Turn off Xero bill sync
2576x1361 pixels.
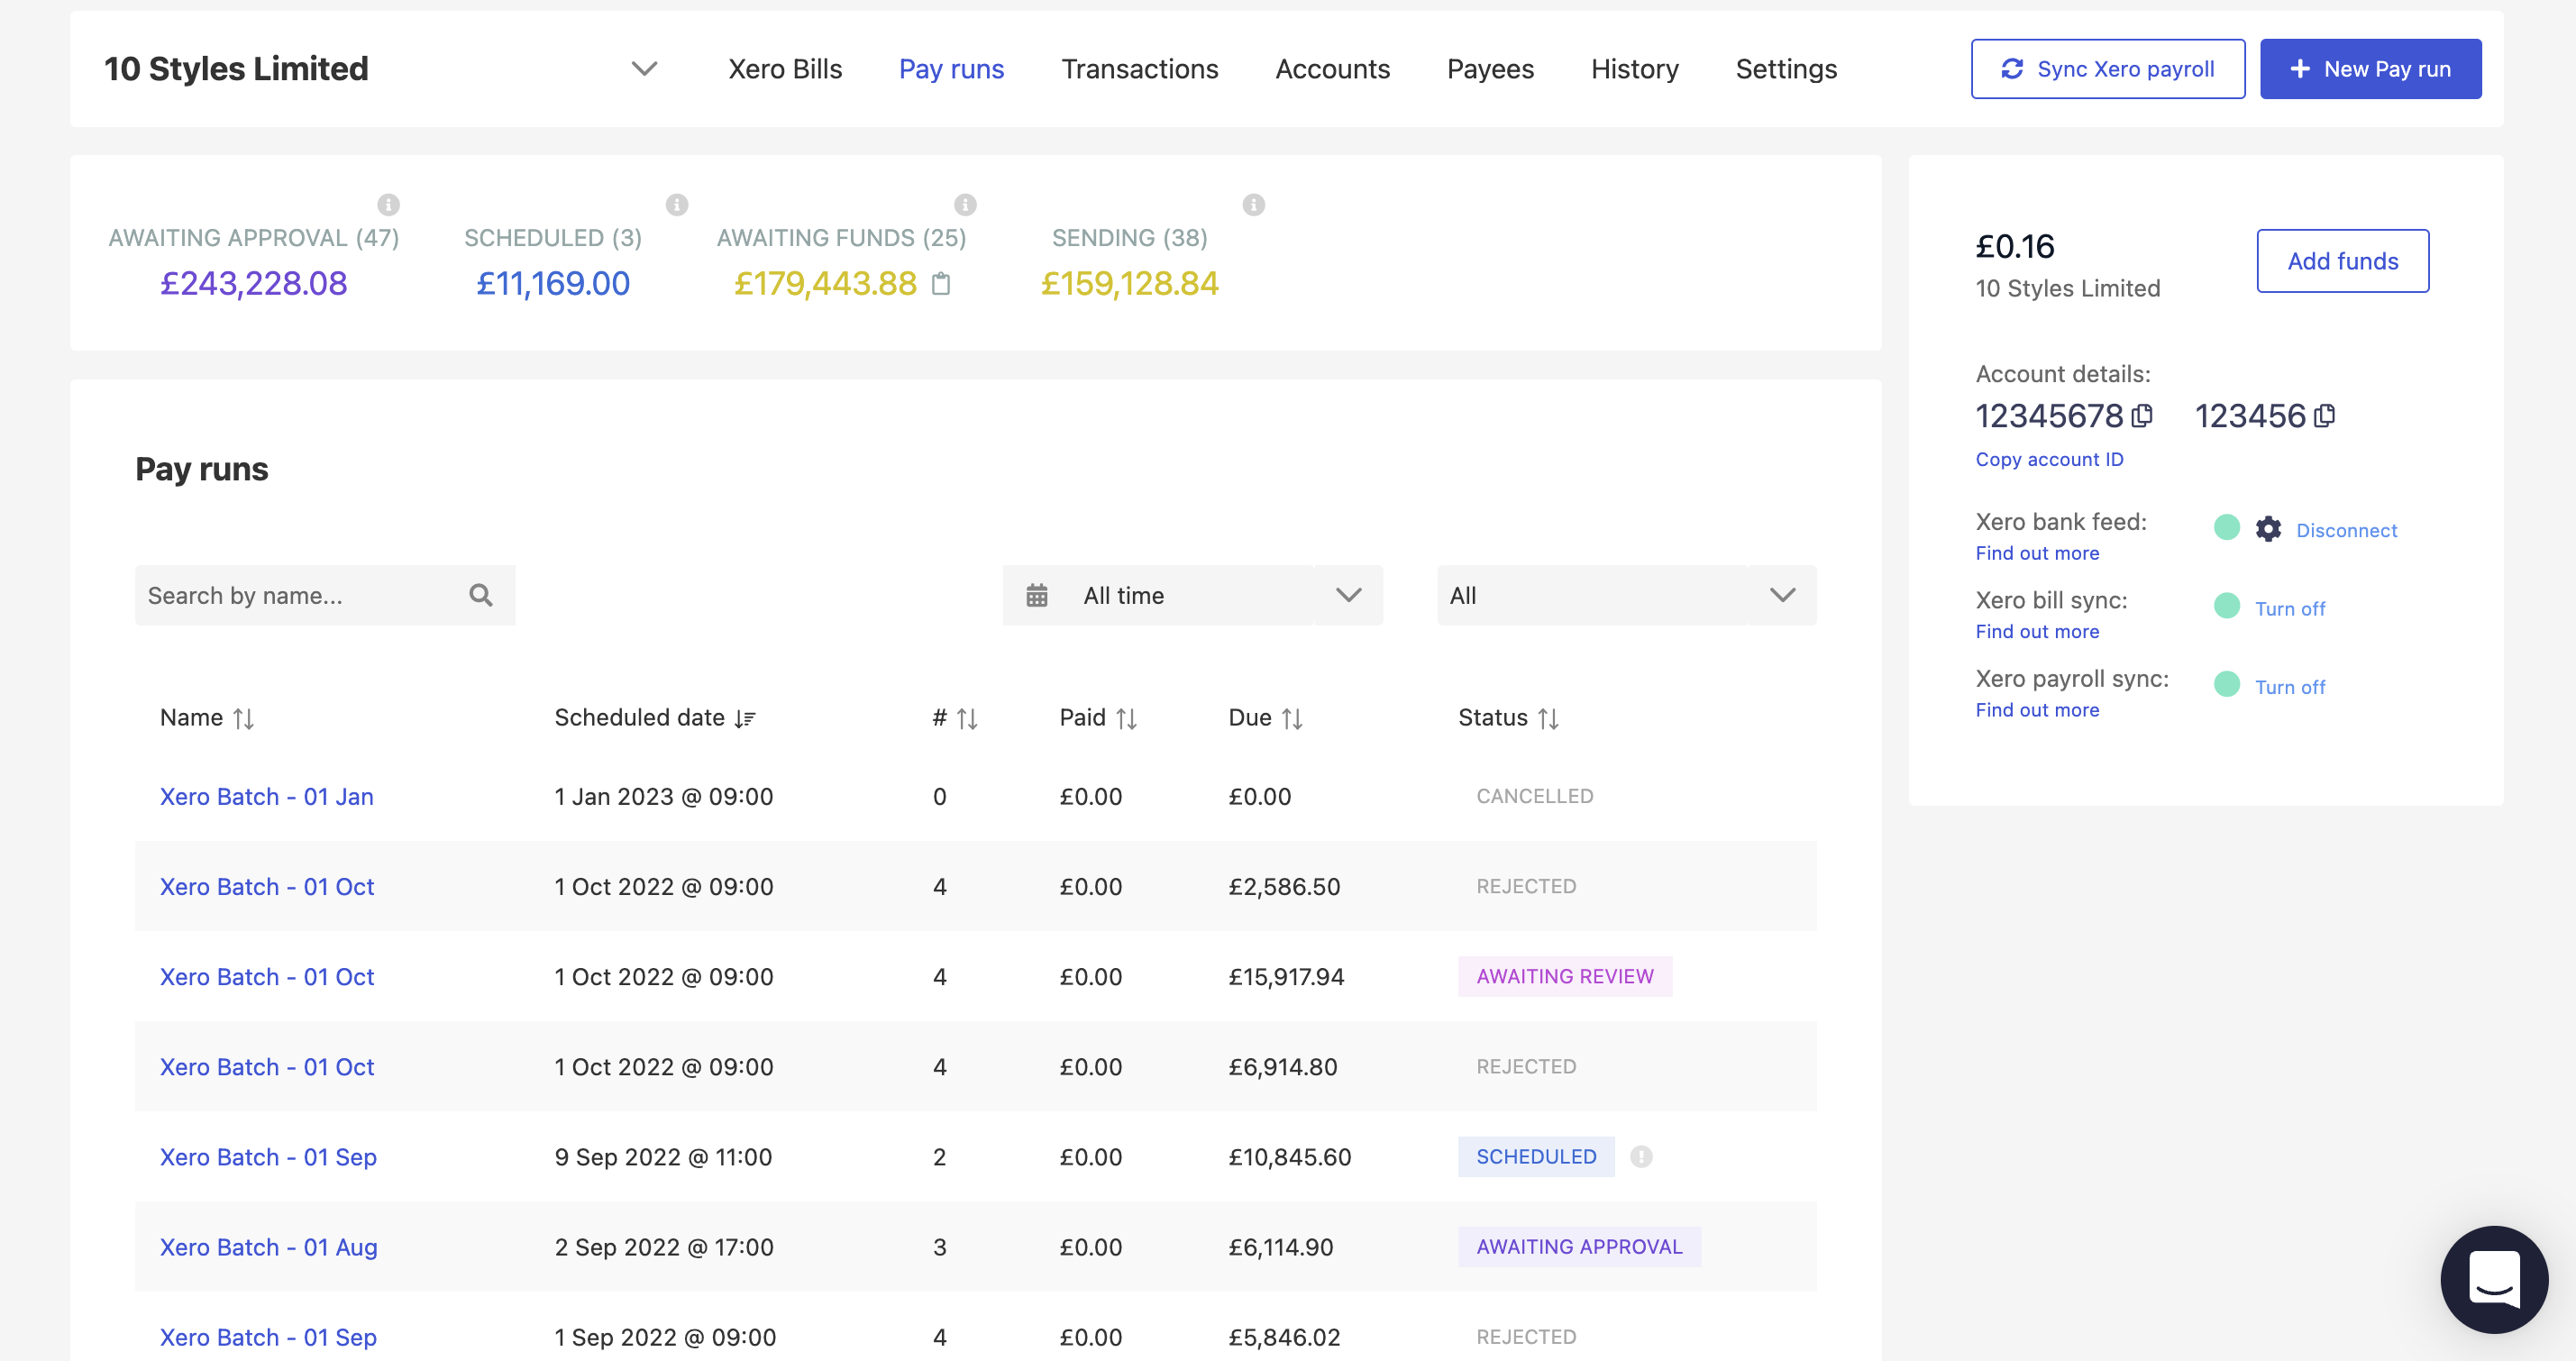point(2291,607)
